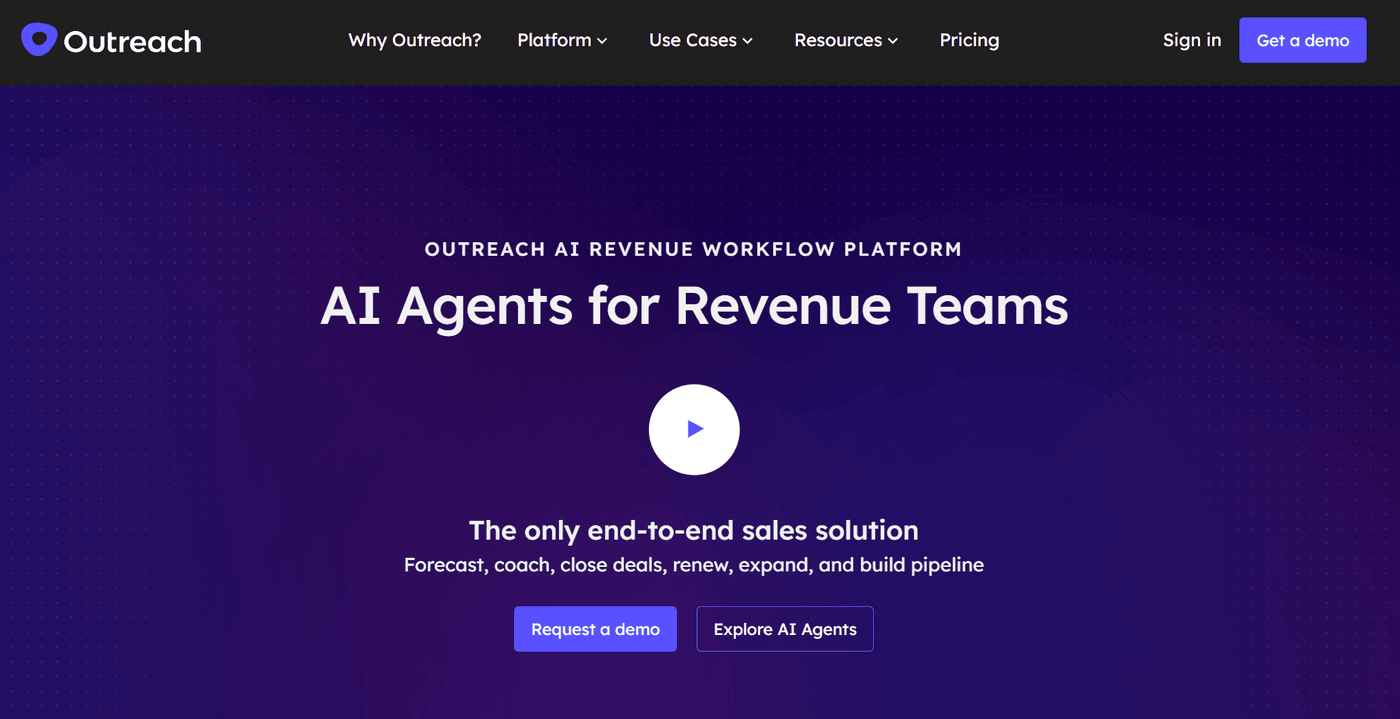Click the Outreach wordmark text
Screen dimensions: 1400x719
point(133,41)
